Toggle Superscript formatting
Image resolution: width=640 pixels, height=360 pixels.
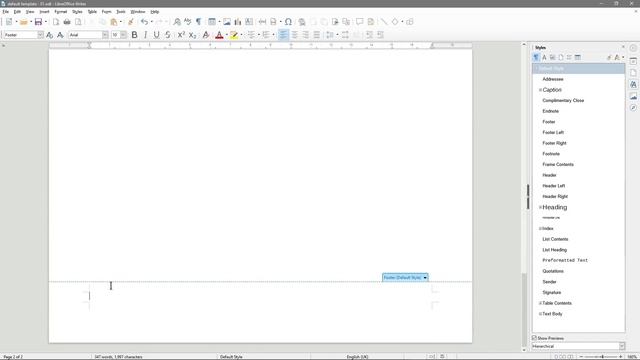[181, 35]
